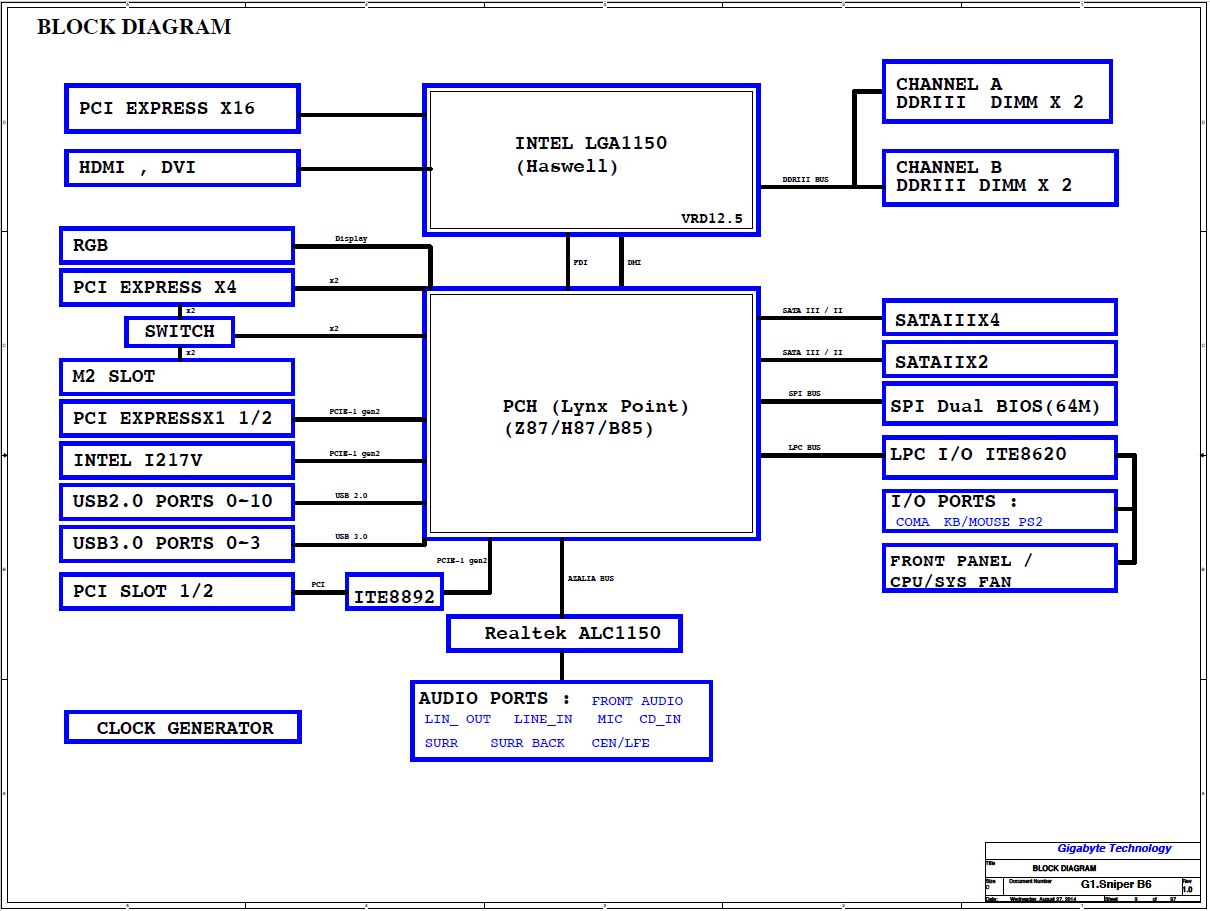Click the SATAIIIX4 block
The image size is (1210, 911).
click(1000, 318)
